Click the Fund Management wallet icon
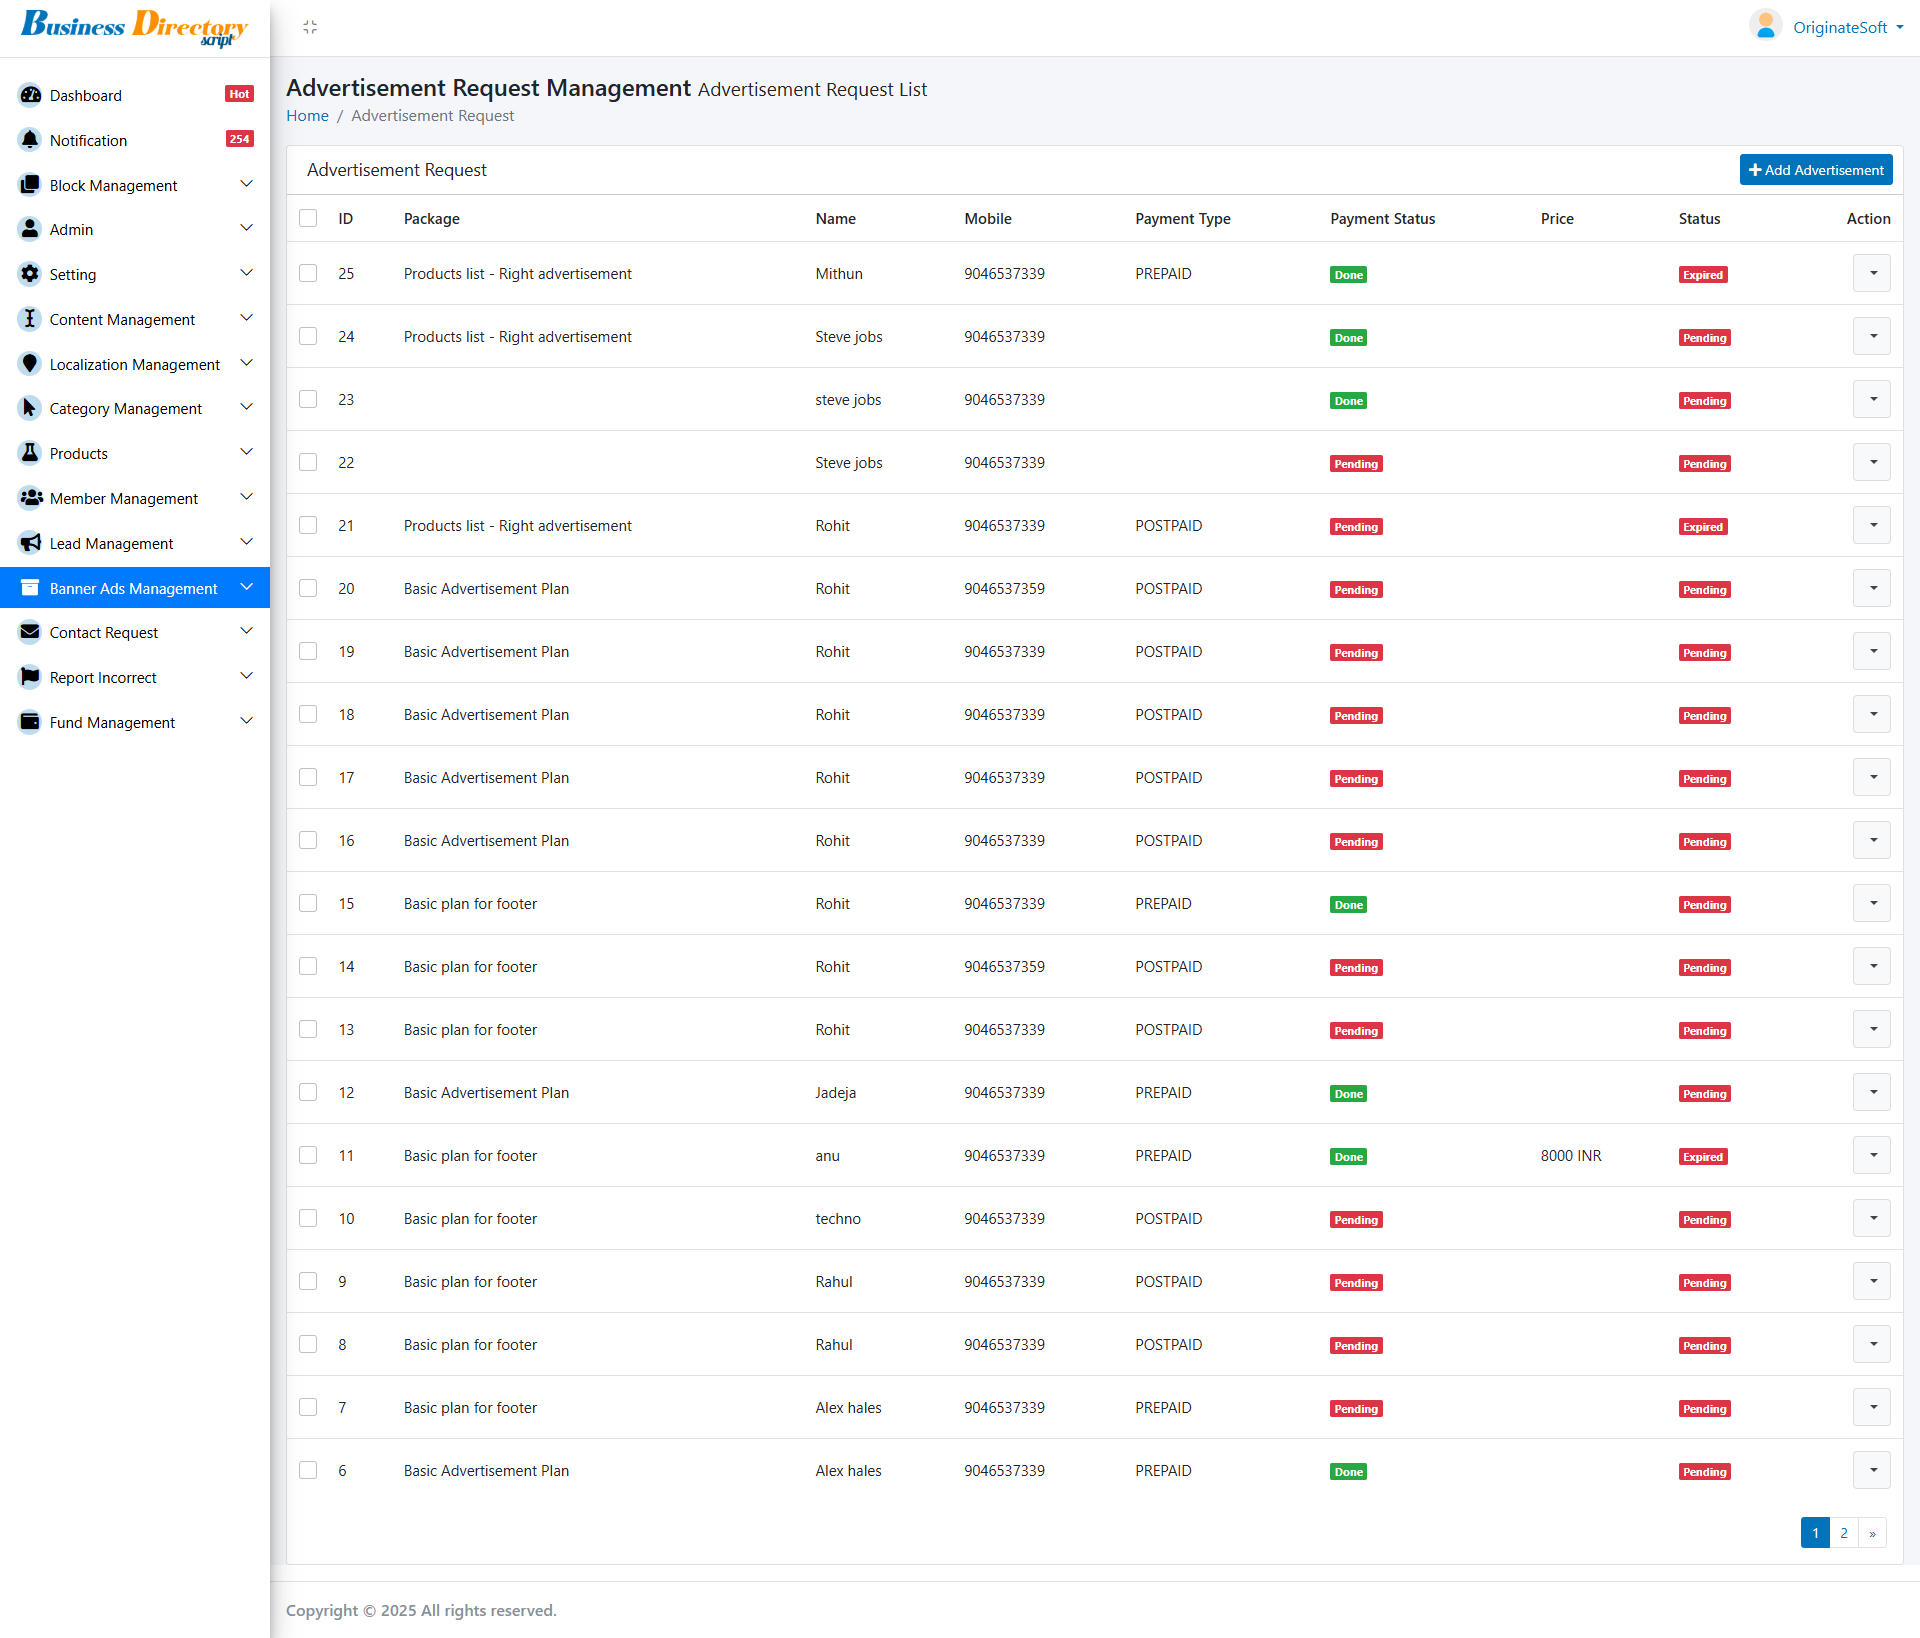The height and width of the screenshot is (1638, 1920). pos(30,722)
